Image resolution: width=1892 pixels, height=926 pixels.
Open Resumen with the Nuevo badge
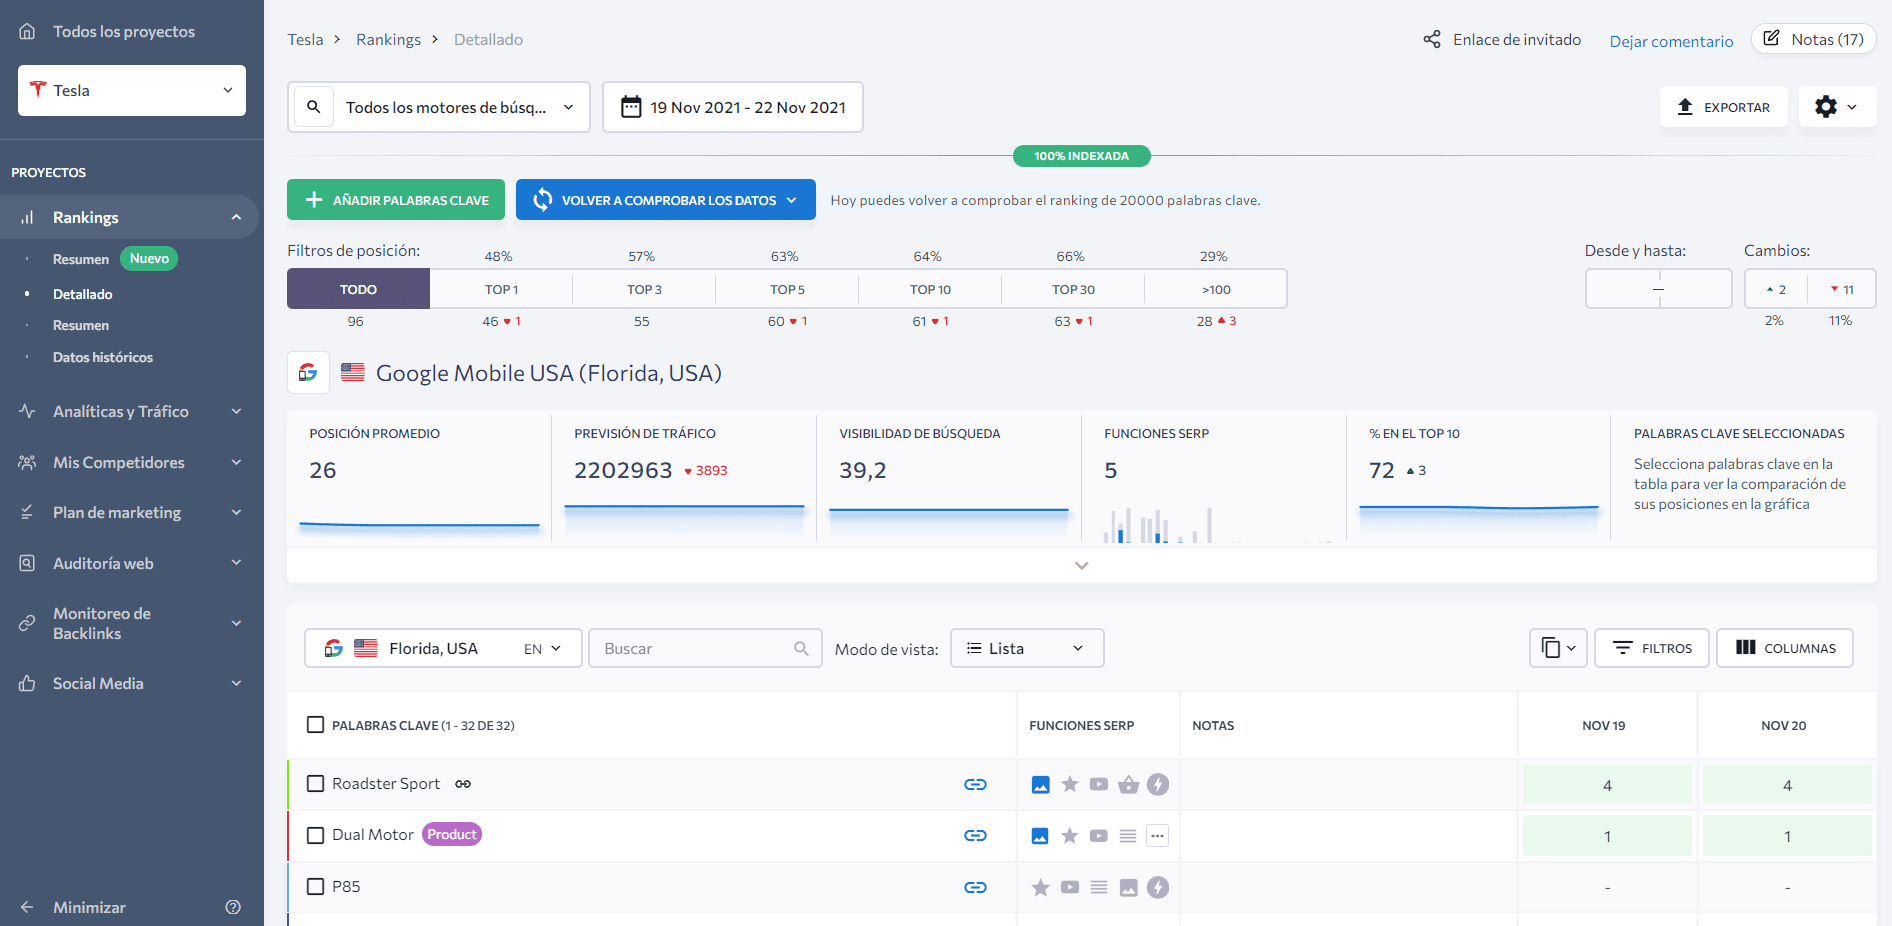(x=114, y=258)
